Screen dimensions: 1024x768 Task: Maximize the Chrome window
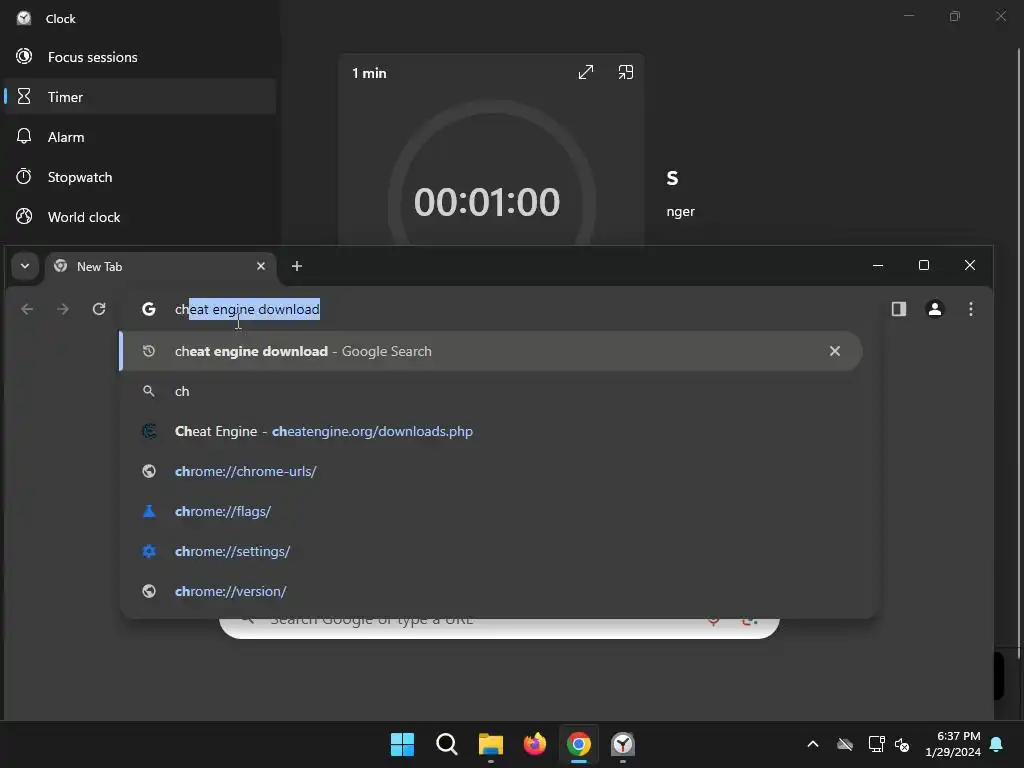[x=923, y=265]
